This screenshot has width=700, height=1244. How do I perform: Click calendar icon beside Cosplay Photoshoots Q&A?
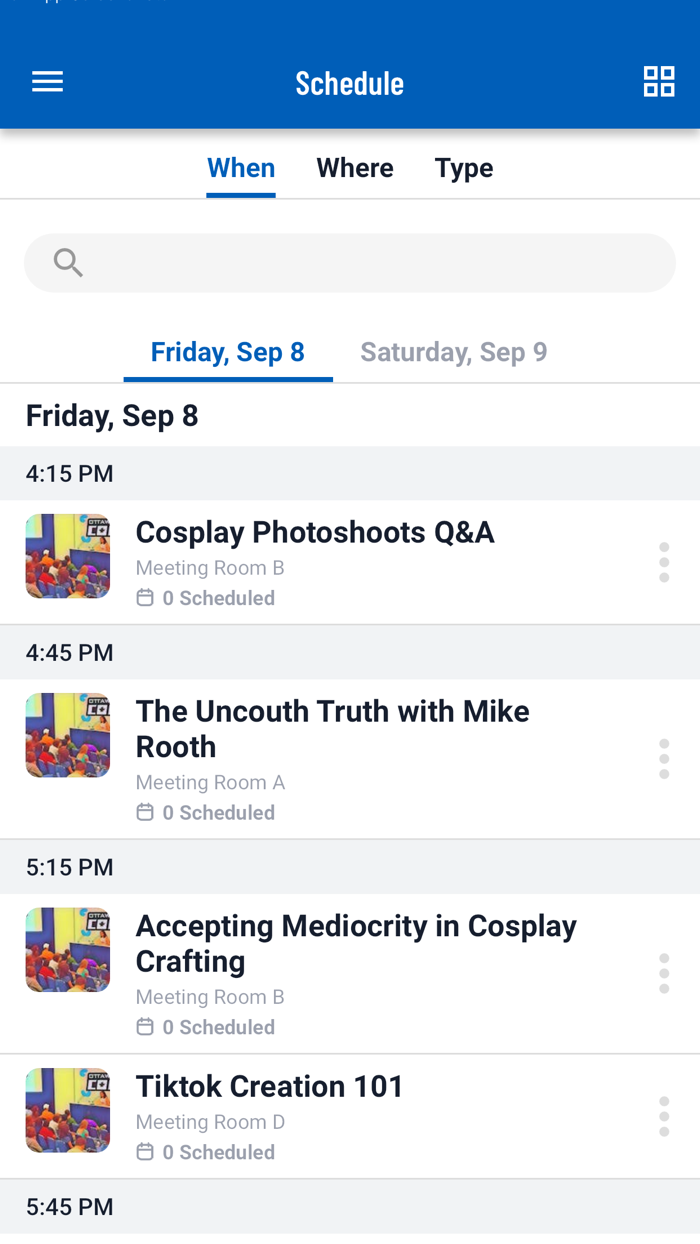coord(144,597)
